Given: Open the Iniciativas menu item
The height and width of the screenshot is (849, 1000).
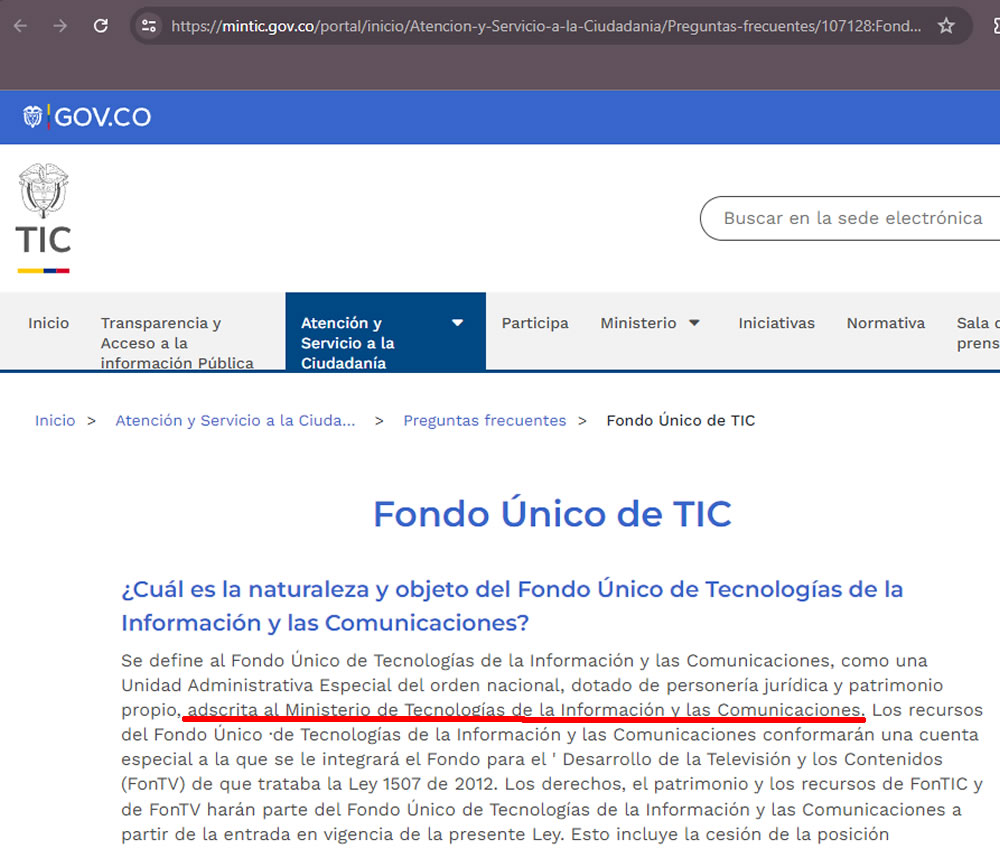Looking at the screenshot, I should pyautogui.click(x=776, y=323).
